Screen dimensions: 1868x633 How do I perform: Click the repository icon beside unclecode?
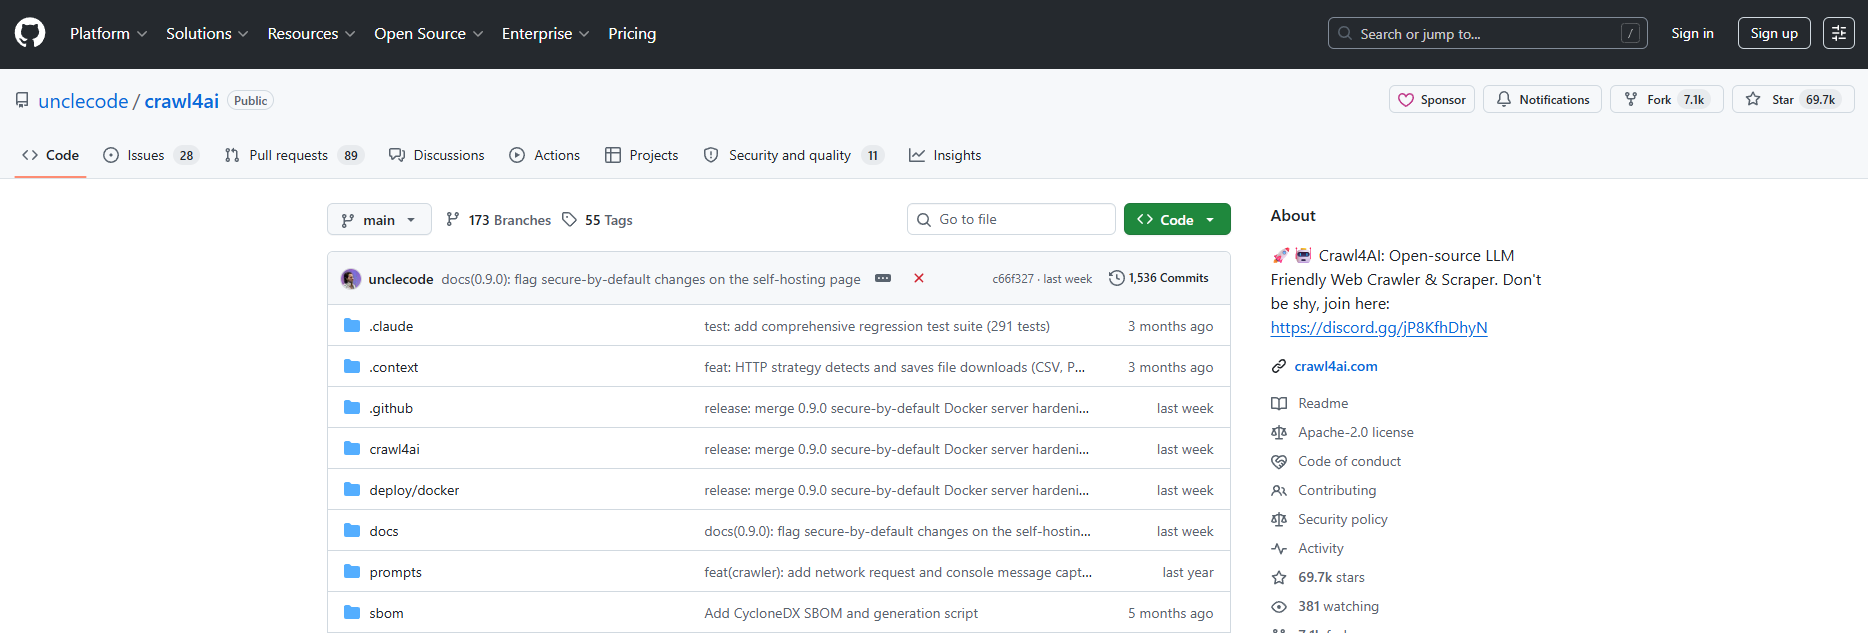(22, 100)
